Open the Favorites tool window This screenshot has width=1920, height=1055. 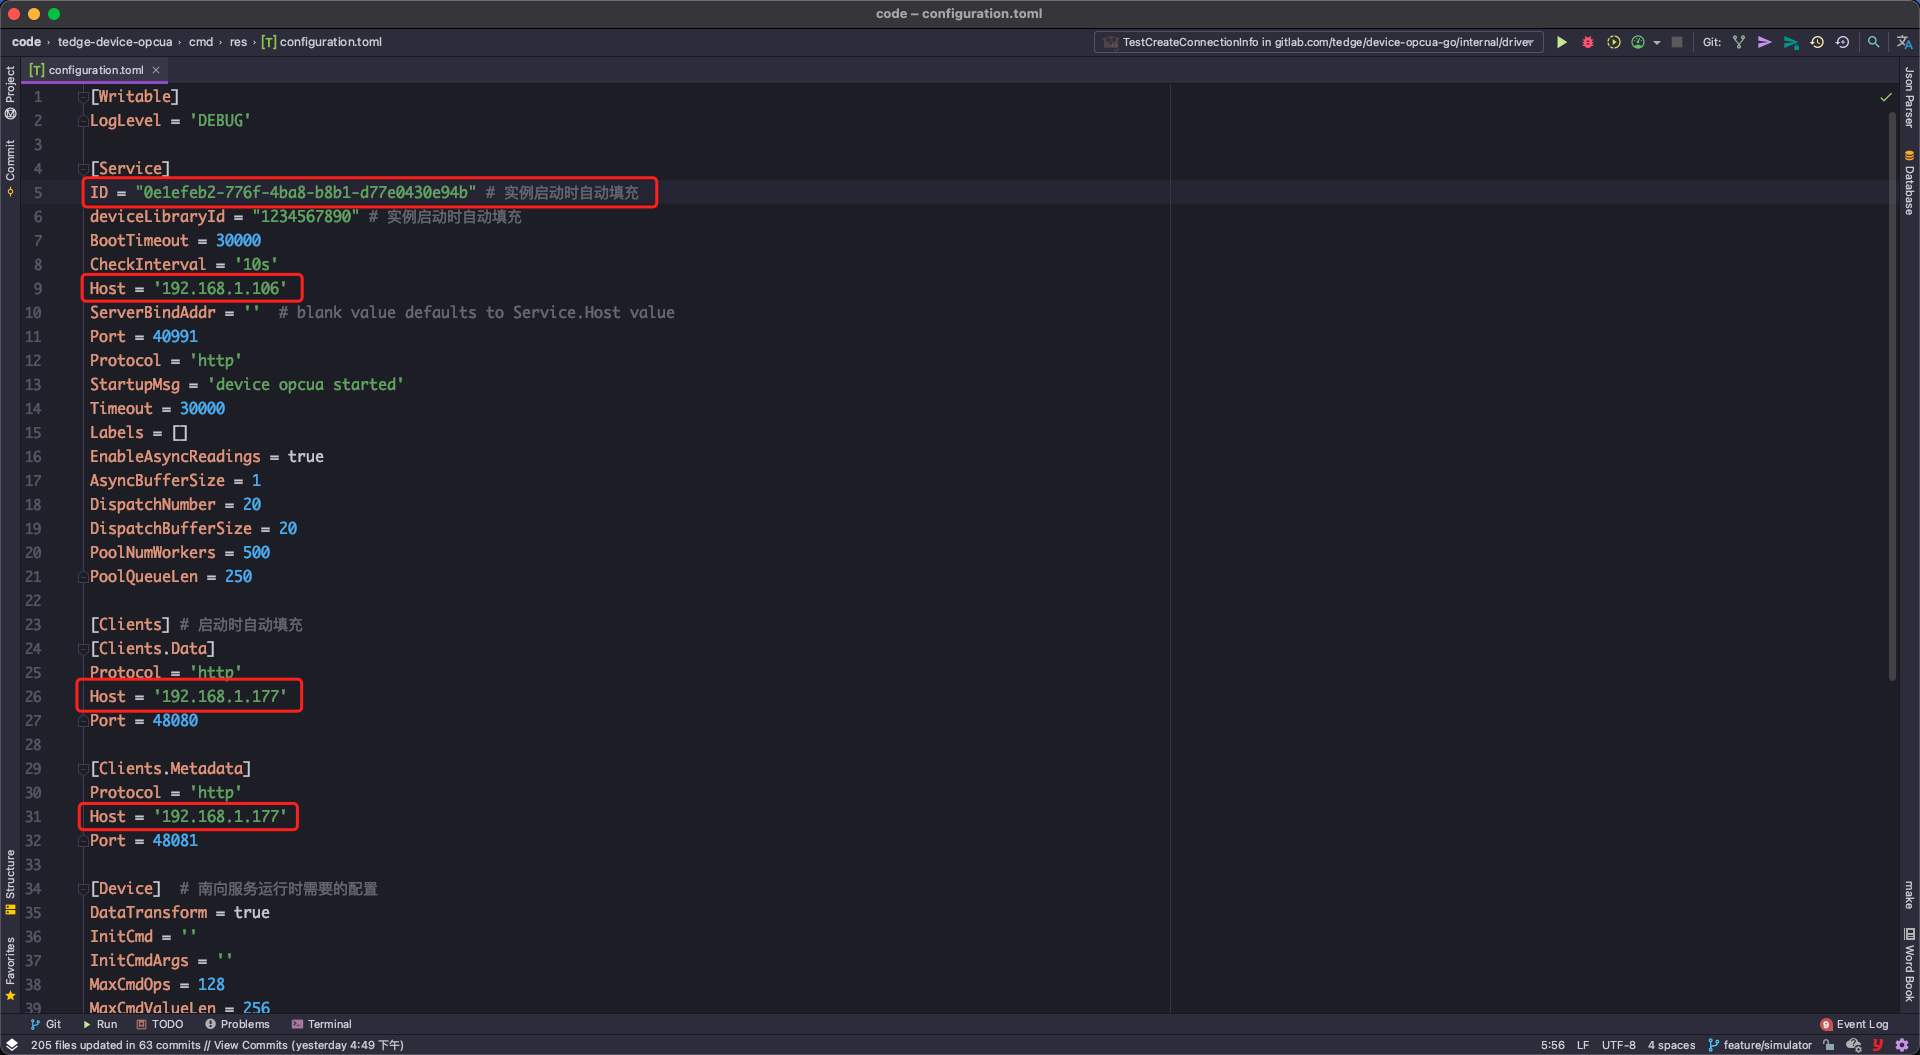click(x=10, y=967)
